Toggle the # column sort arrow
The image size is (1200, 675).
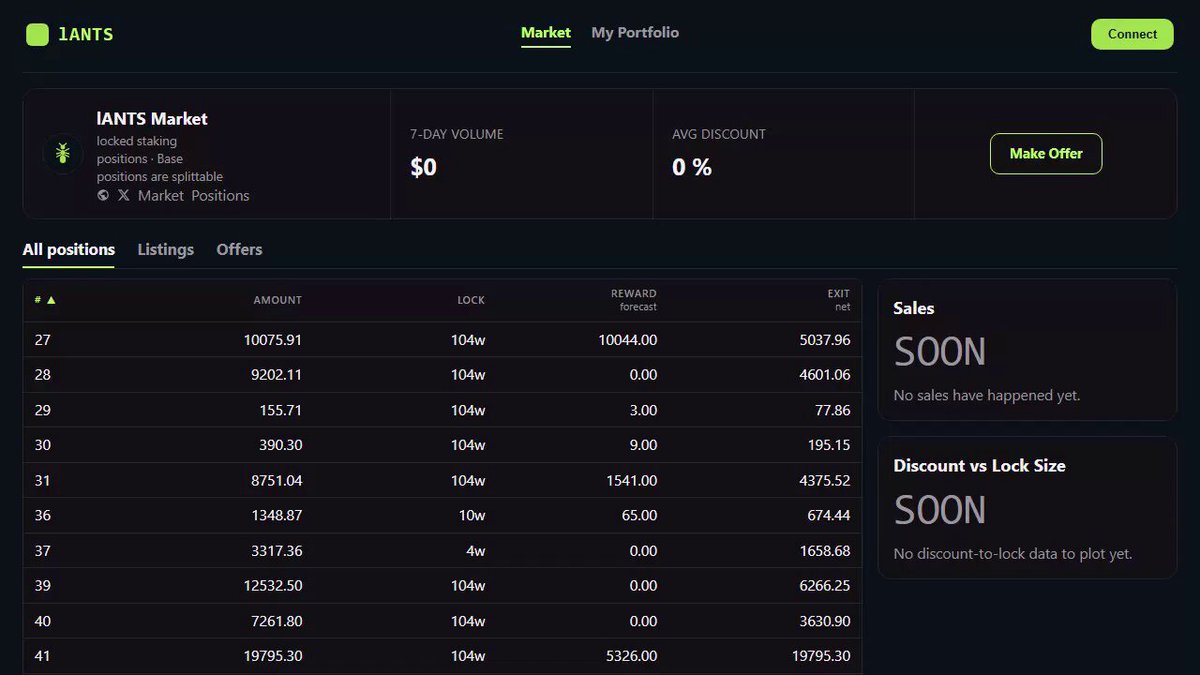51,300
